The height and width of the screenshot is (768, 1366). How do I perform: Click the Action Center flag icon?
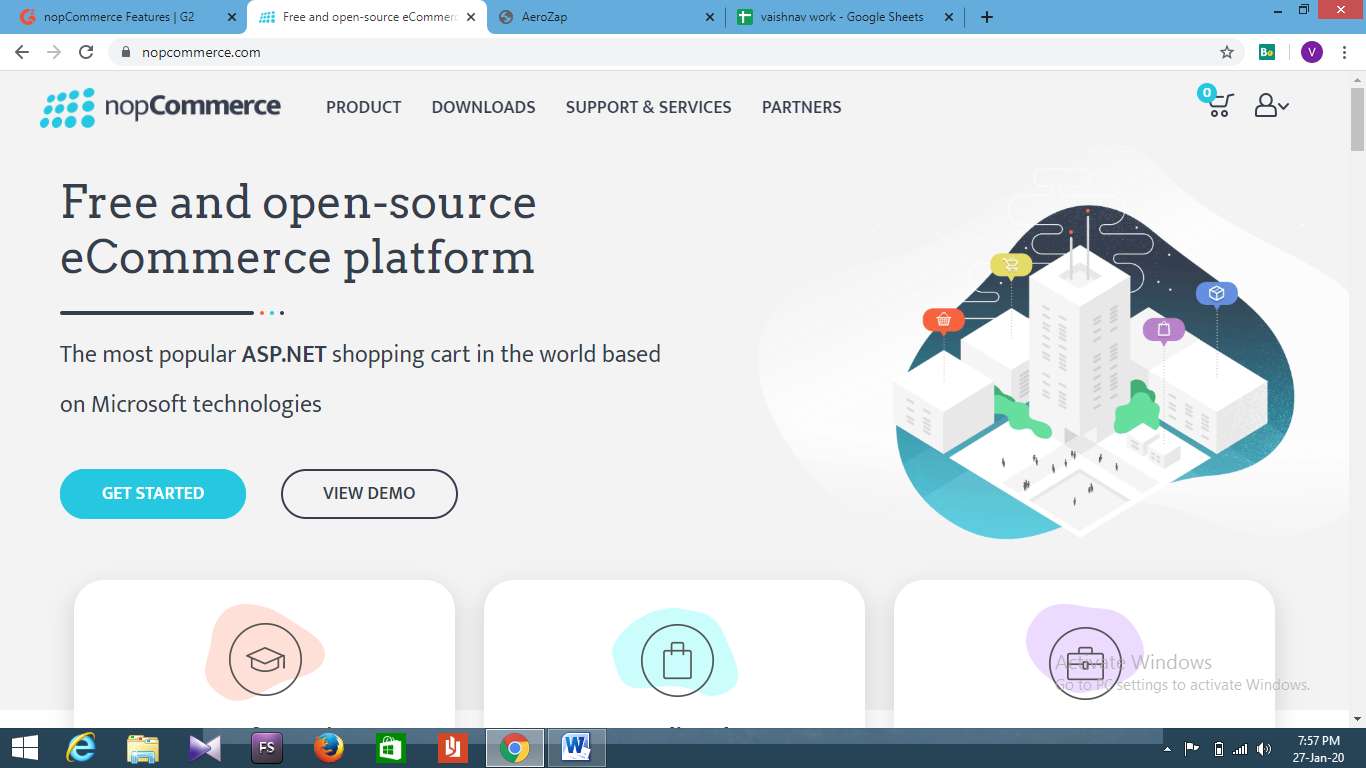tap(1192, 749)
